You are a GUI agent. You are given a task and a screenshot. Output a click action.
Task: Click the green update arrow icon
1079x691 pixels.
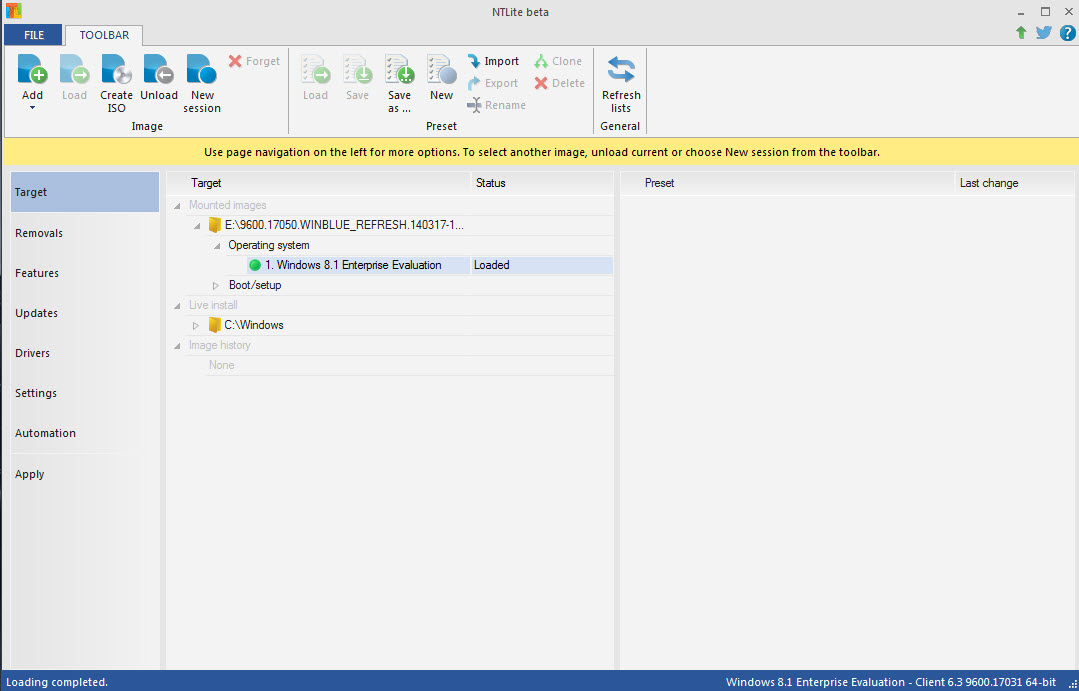click(1021, 32)
